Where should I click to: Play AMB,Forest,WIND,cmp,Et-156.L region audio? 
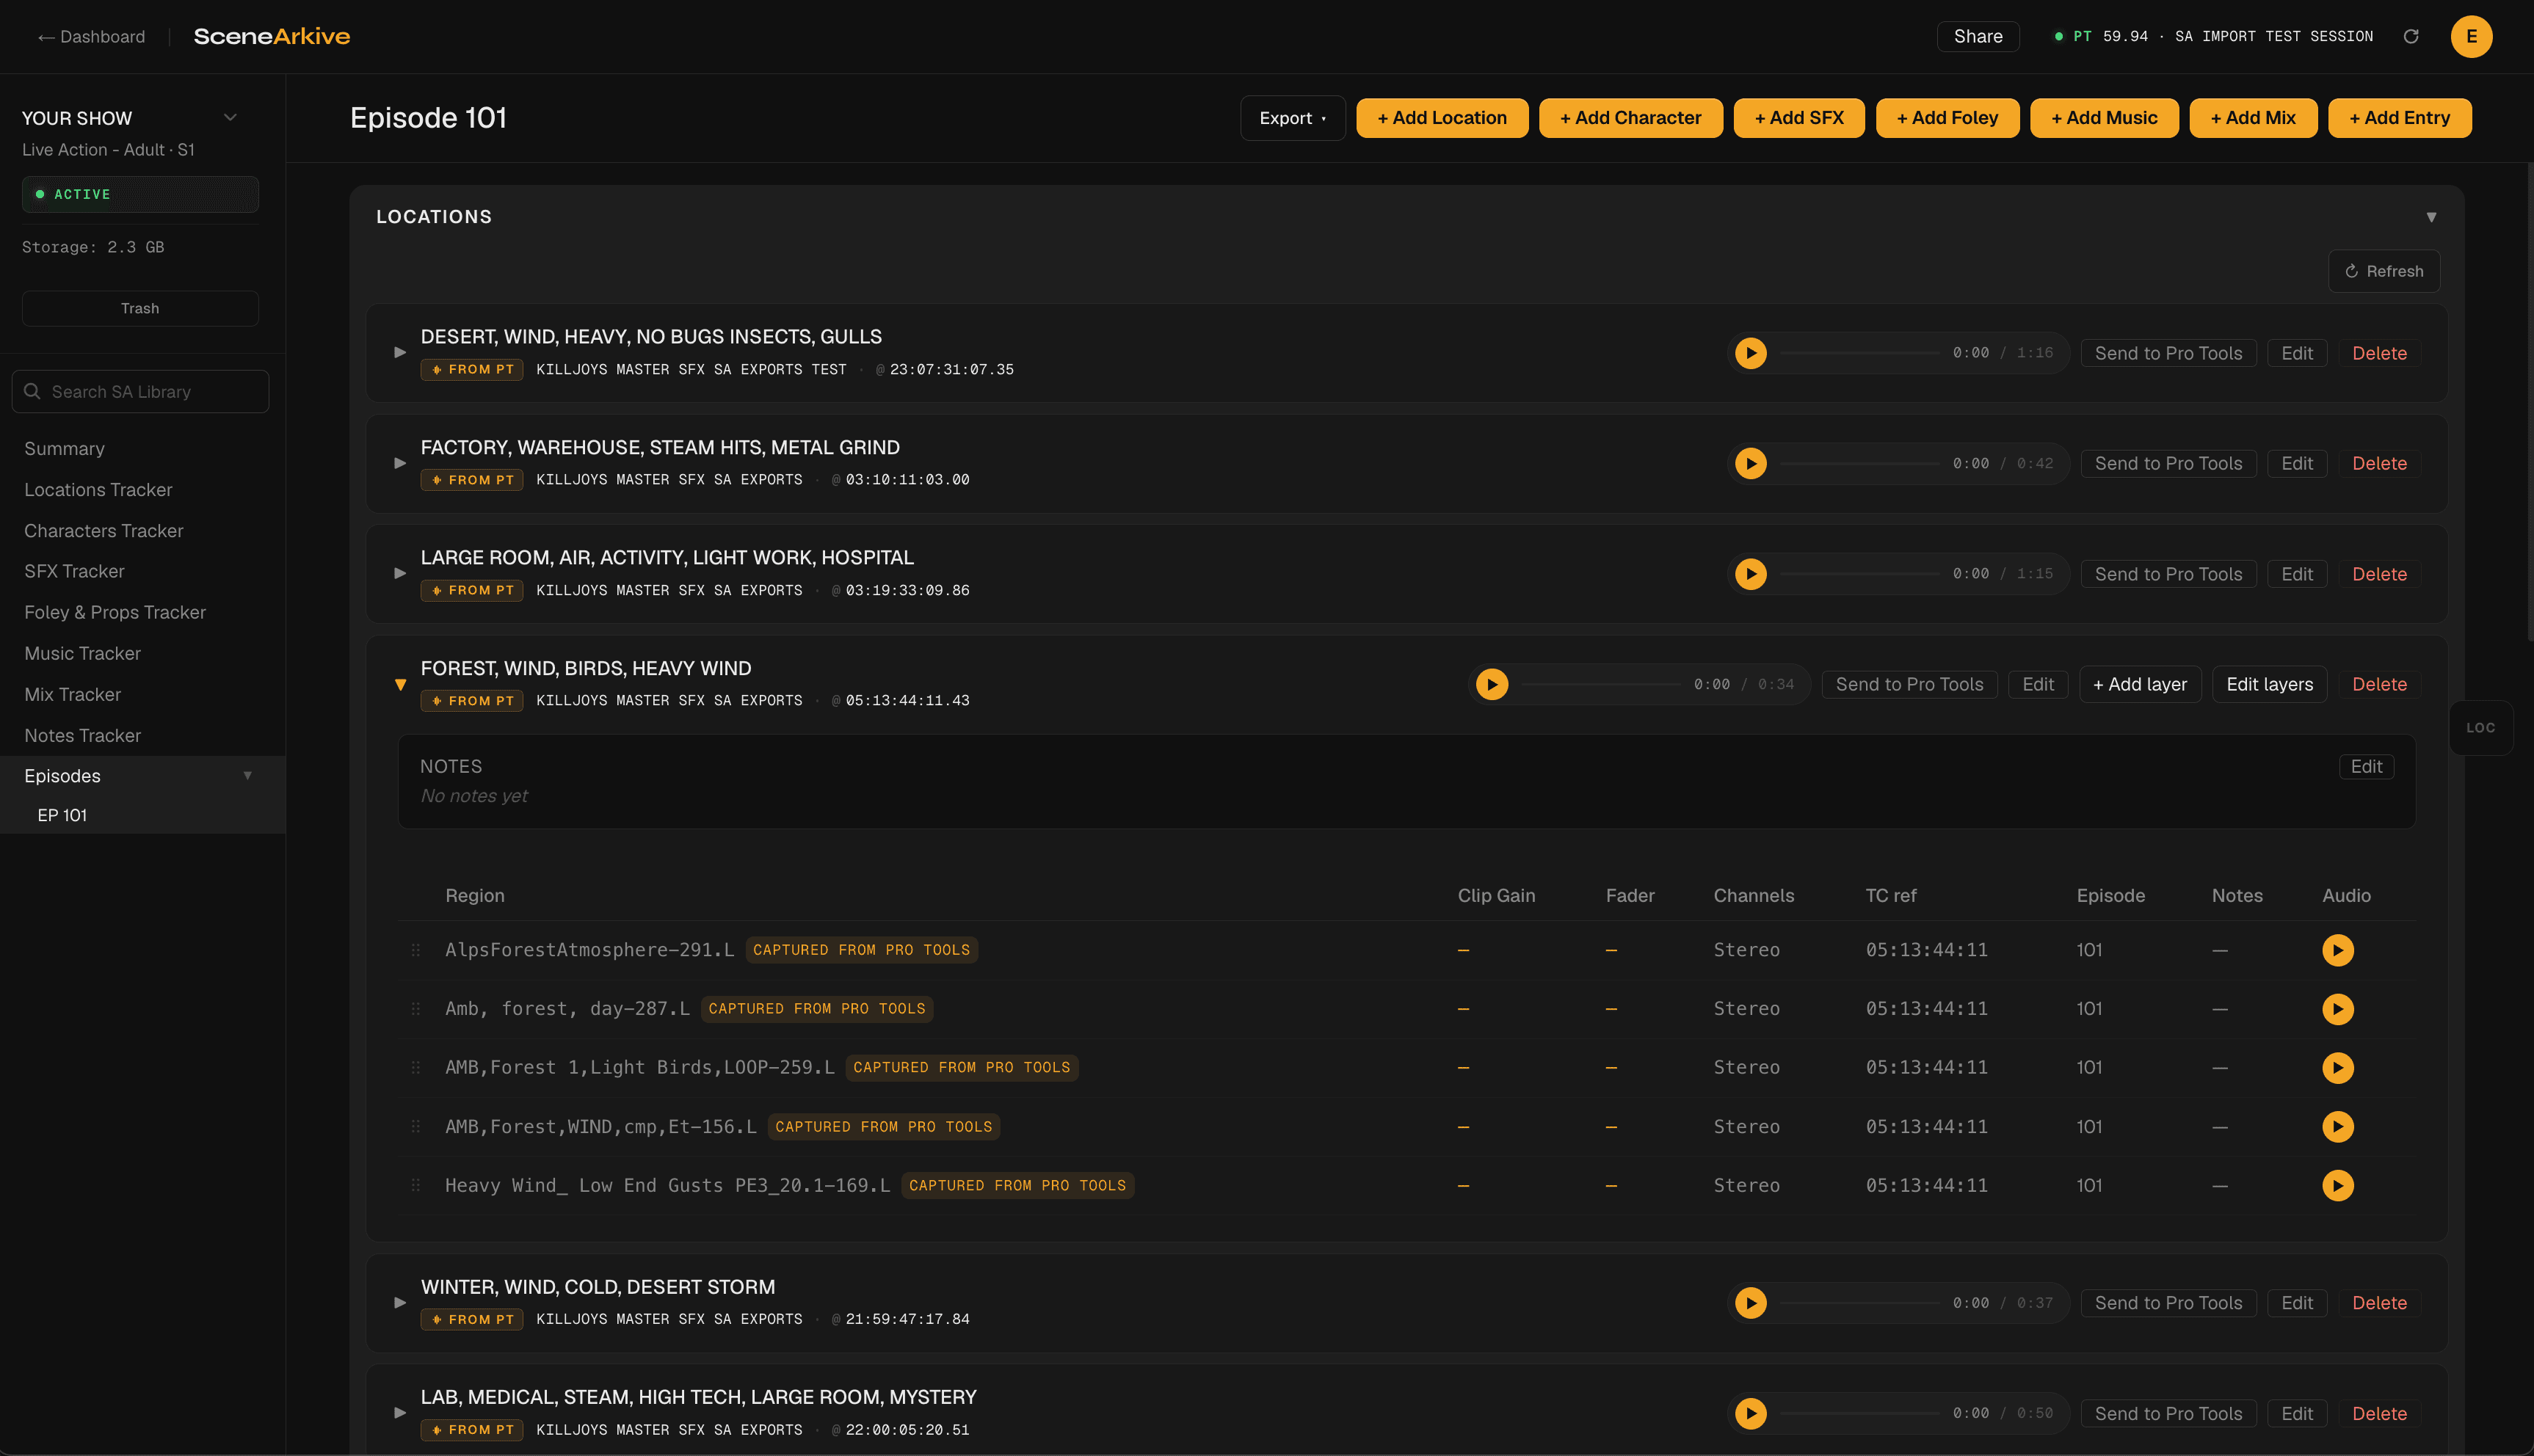tap(2337, 1127)
